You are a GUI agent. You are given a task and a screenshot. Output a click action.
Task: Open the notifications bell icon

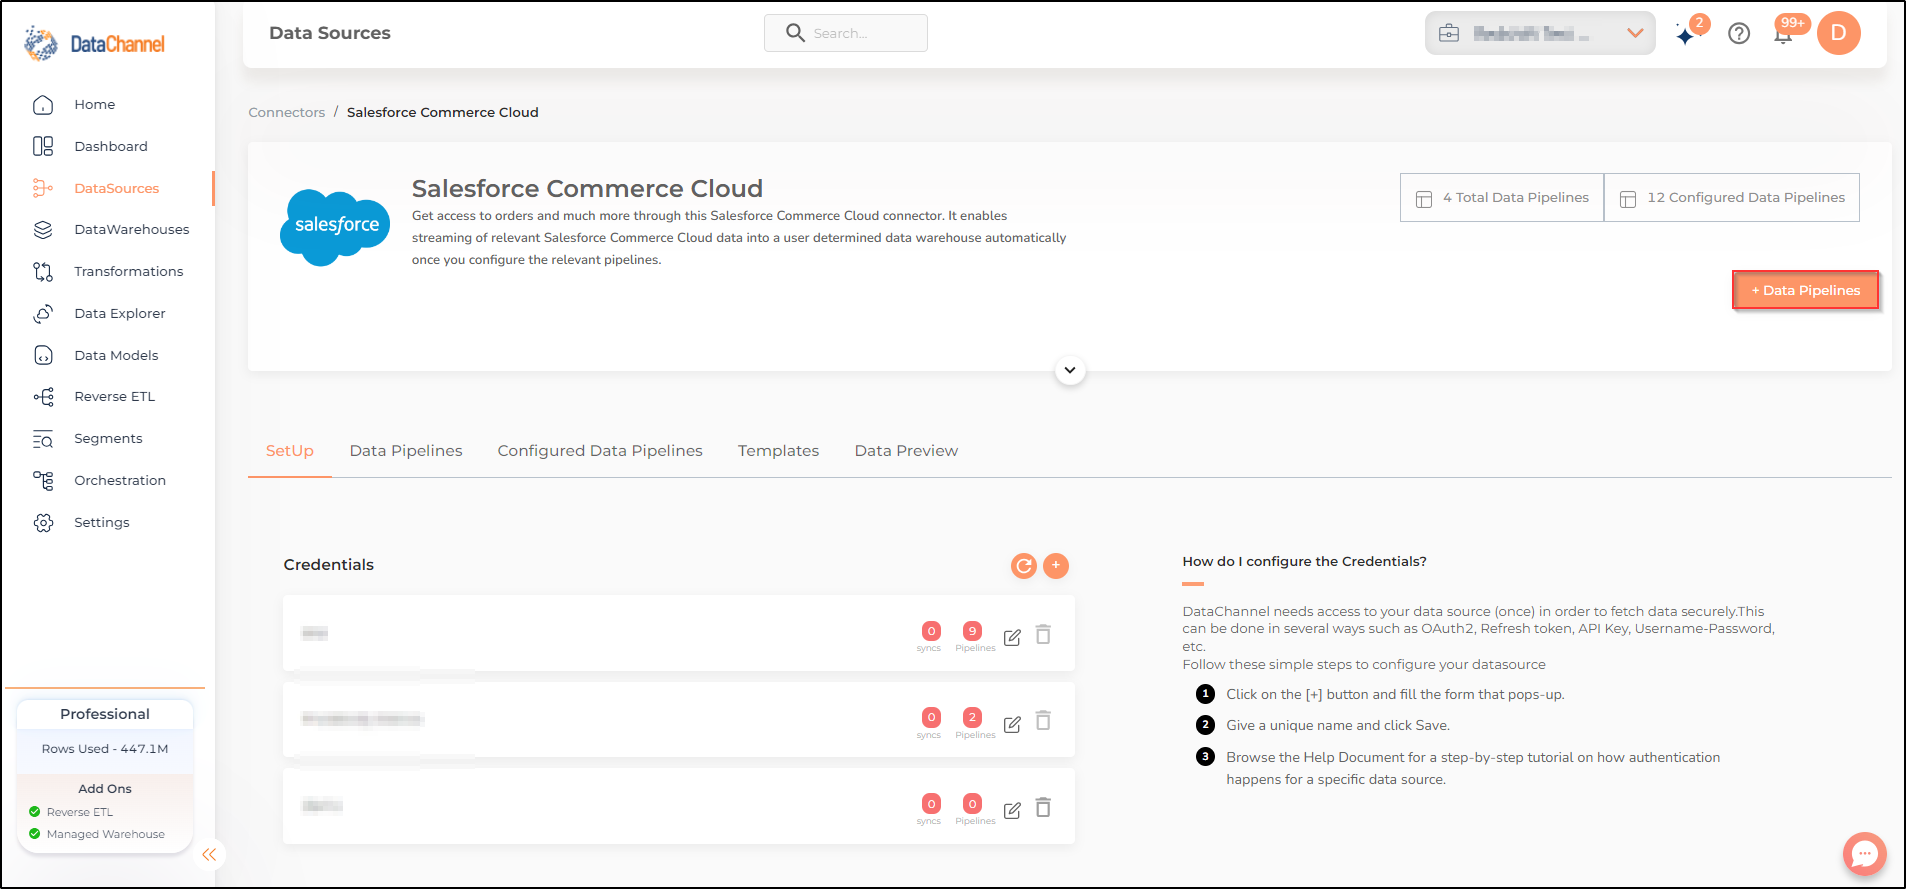pyautogui.click(x=1782, y=35)
